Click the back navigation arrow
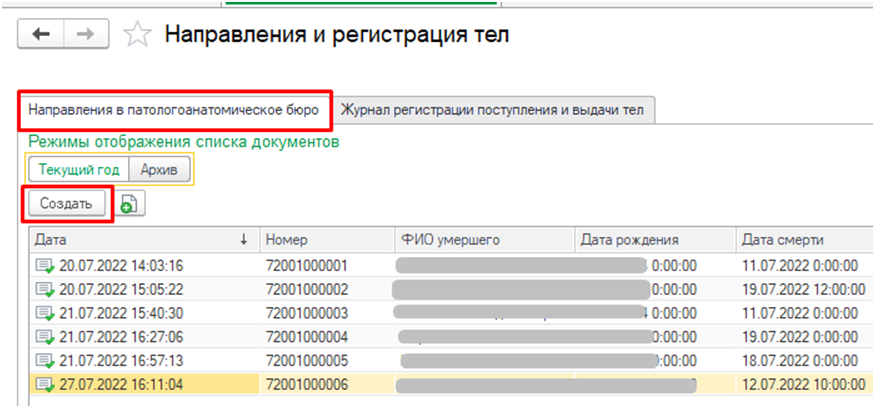 click(42, 34)
